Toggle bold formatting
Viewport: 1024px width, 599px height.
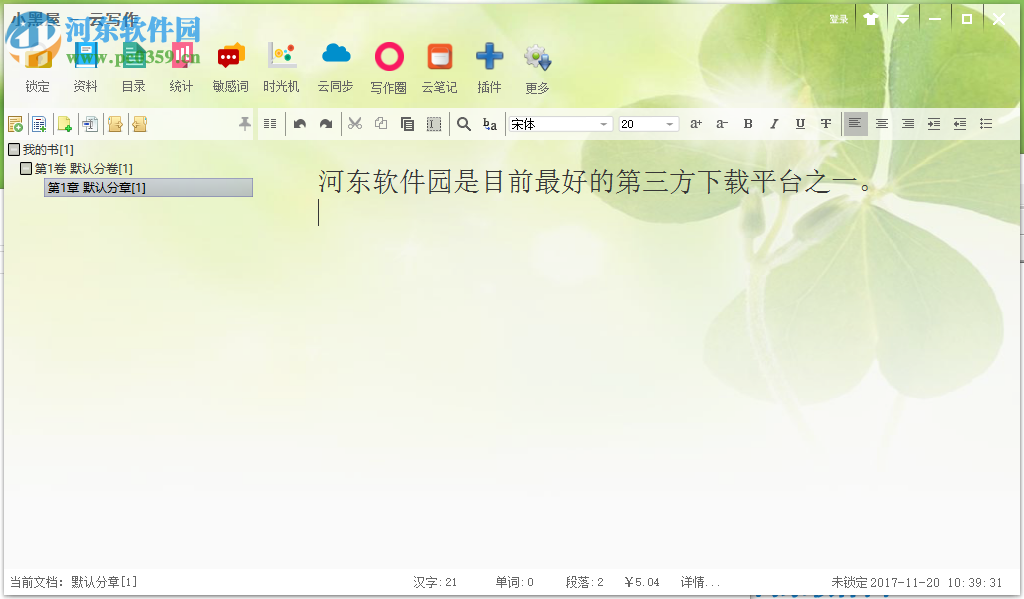[x=748, y=123]
